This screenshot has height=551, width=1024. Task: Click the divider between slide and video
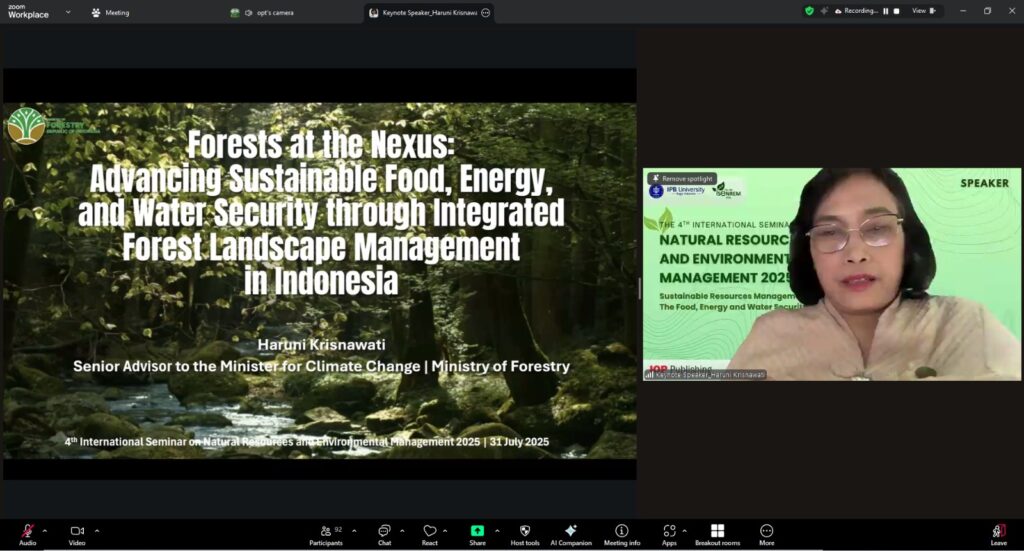[x=640, y=288]
